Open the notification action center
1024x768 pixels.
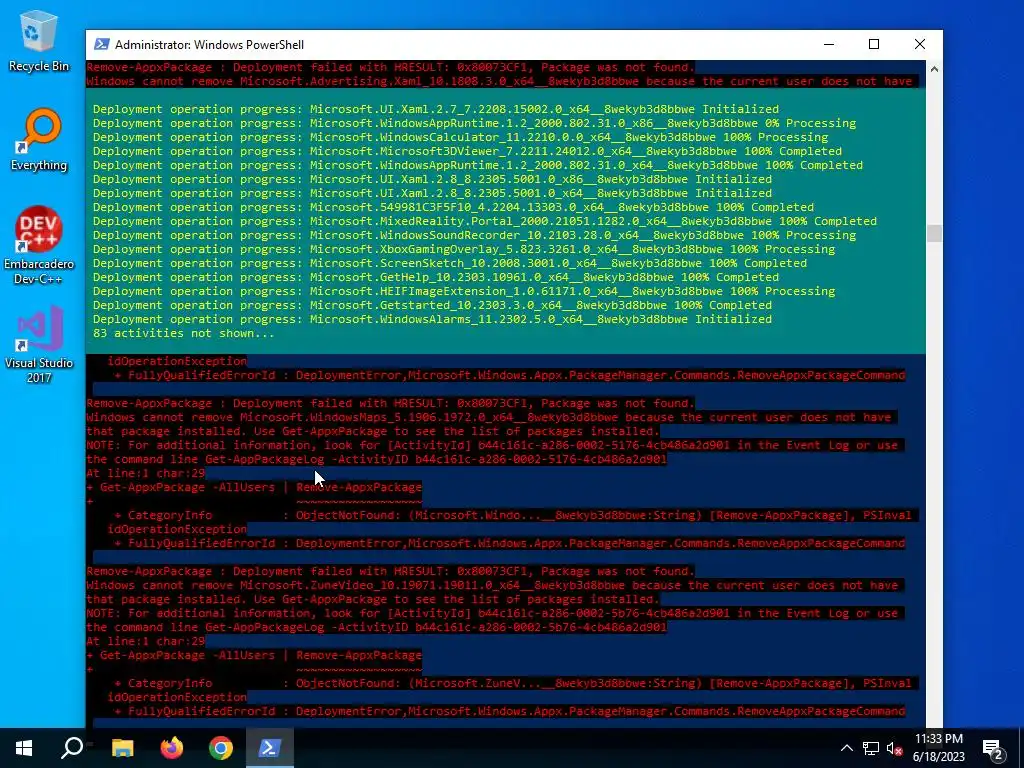pos(993,748)
